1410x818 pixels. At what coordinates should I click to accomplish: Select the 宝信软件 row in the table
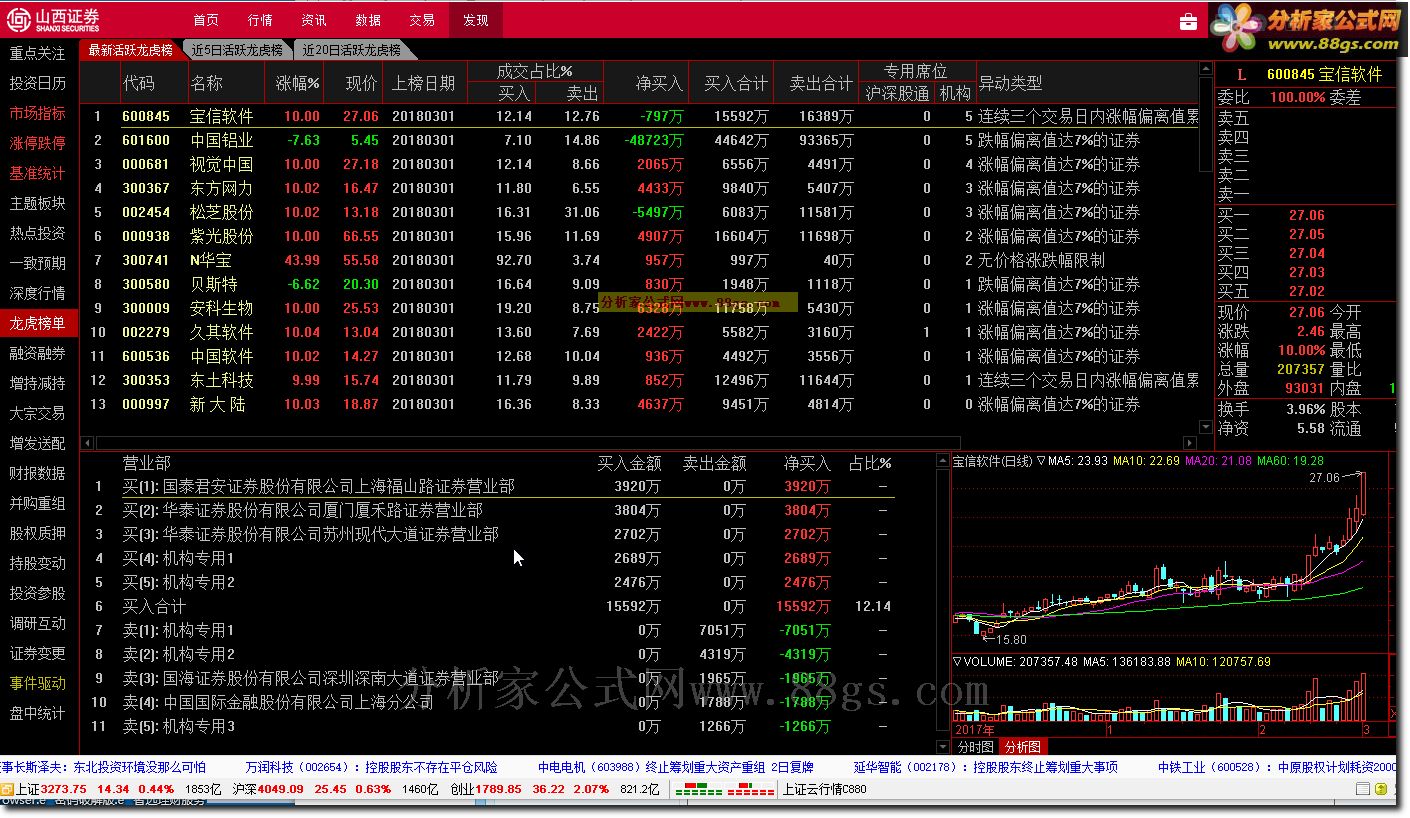pos(640,116)
